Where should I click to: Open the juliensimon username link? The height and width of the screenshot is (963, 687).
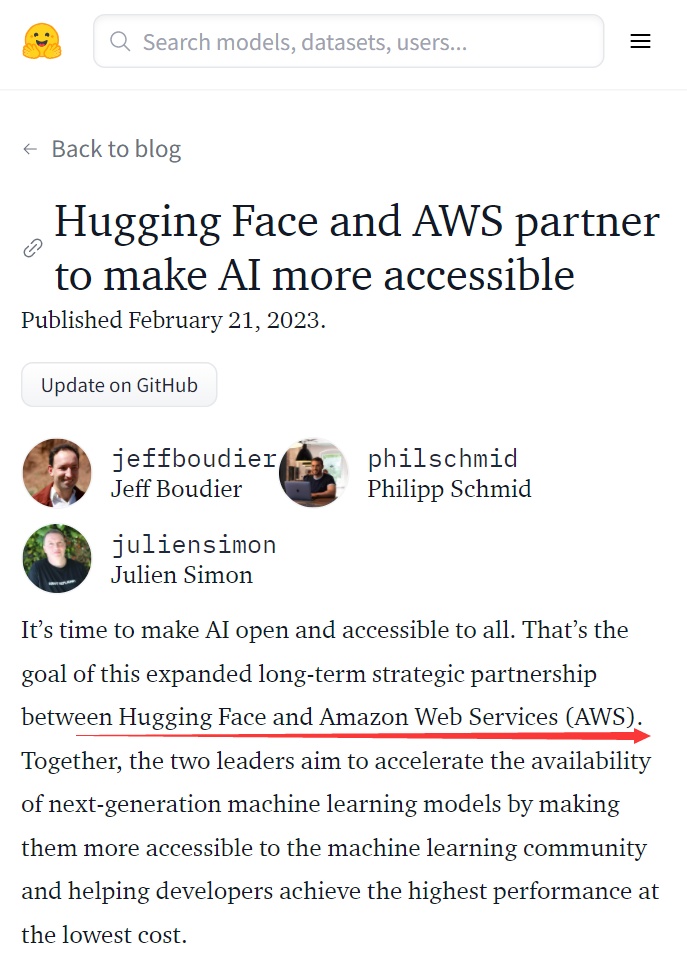tap(194, 545)
